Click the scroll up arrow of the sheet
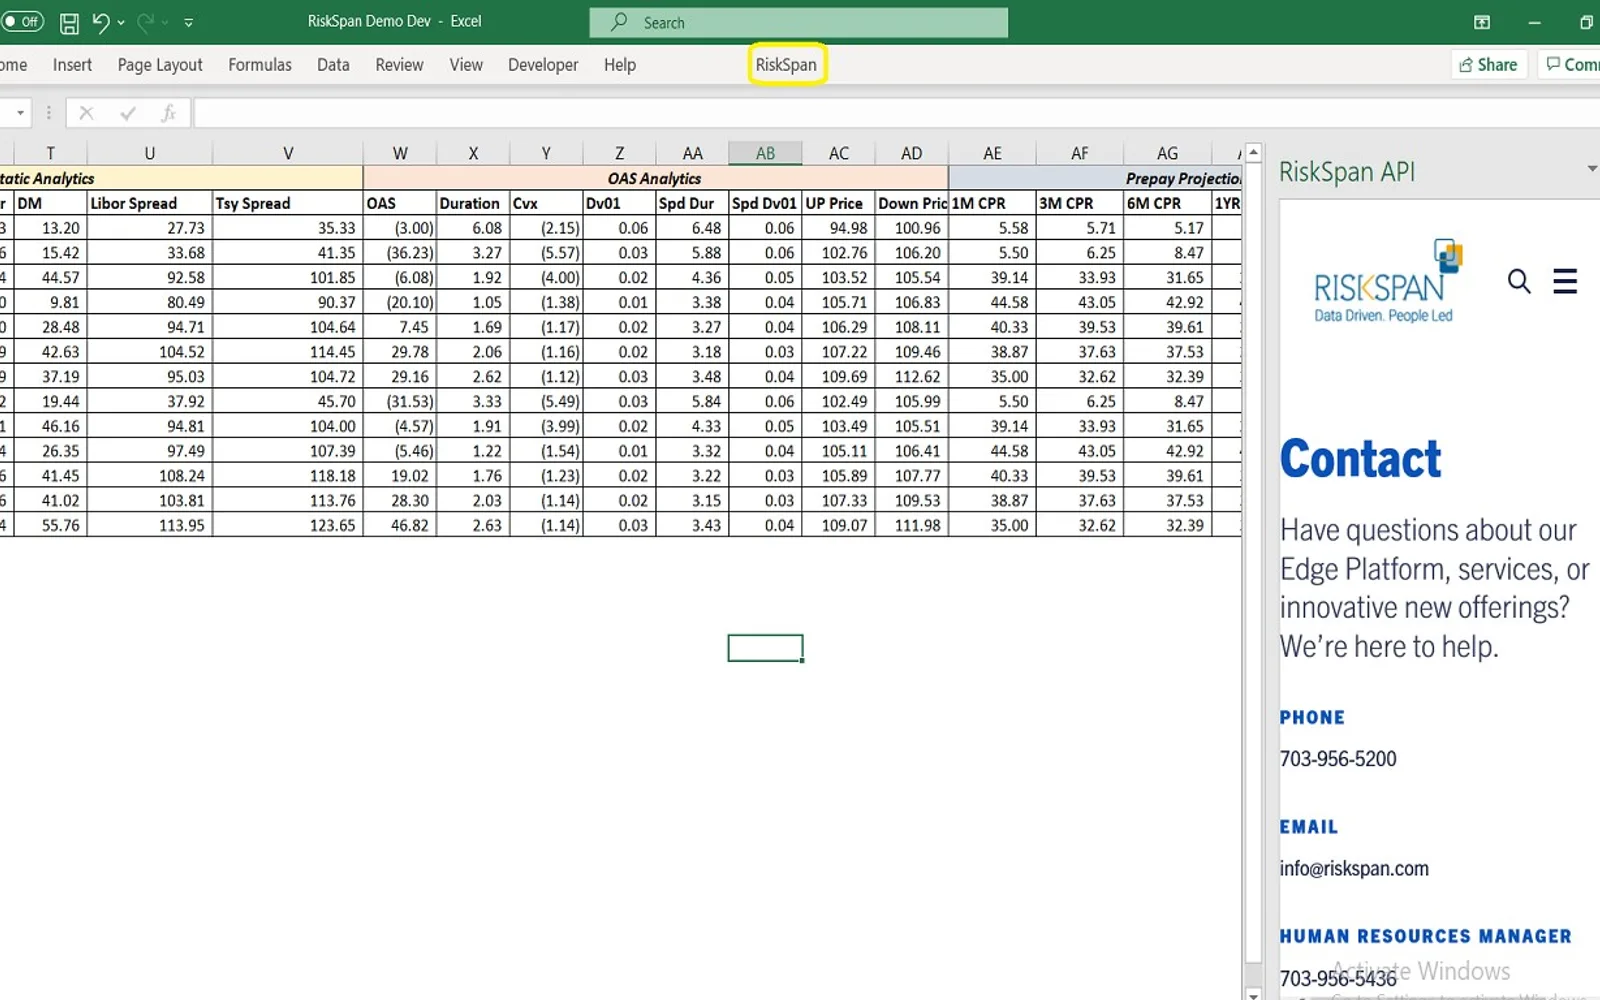This screenshot has width=1600, height=1000. 1253,152
